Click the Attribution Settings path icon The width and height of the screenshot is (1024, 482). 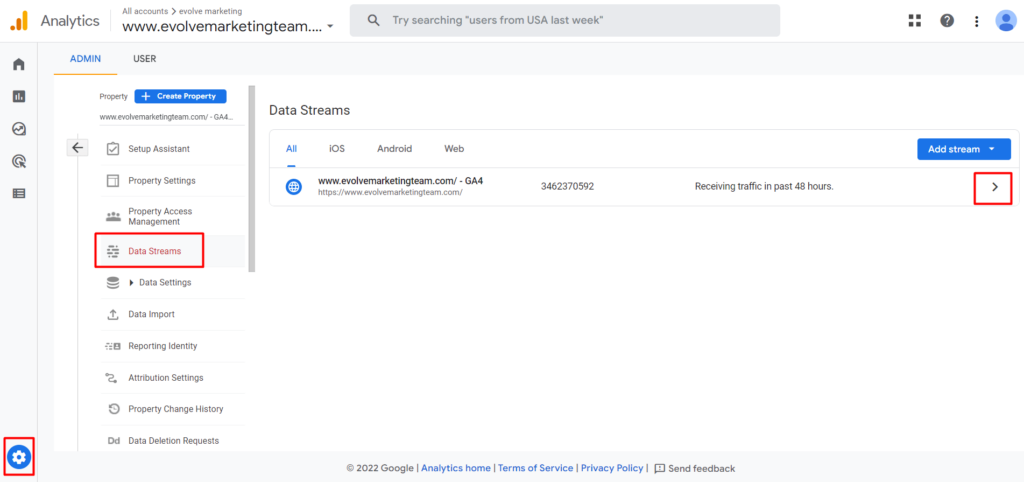click(112, 378)
